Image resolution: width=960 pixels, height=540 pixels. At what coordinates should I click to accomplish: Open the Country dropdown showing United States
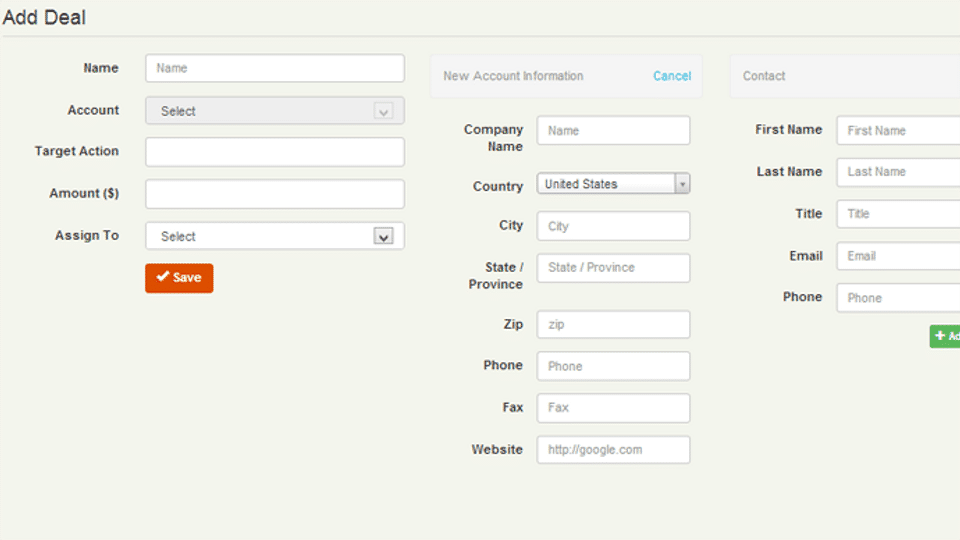[x=613, y=184]
